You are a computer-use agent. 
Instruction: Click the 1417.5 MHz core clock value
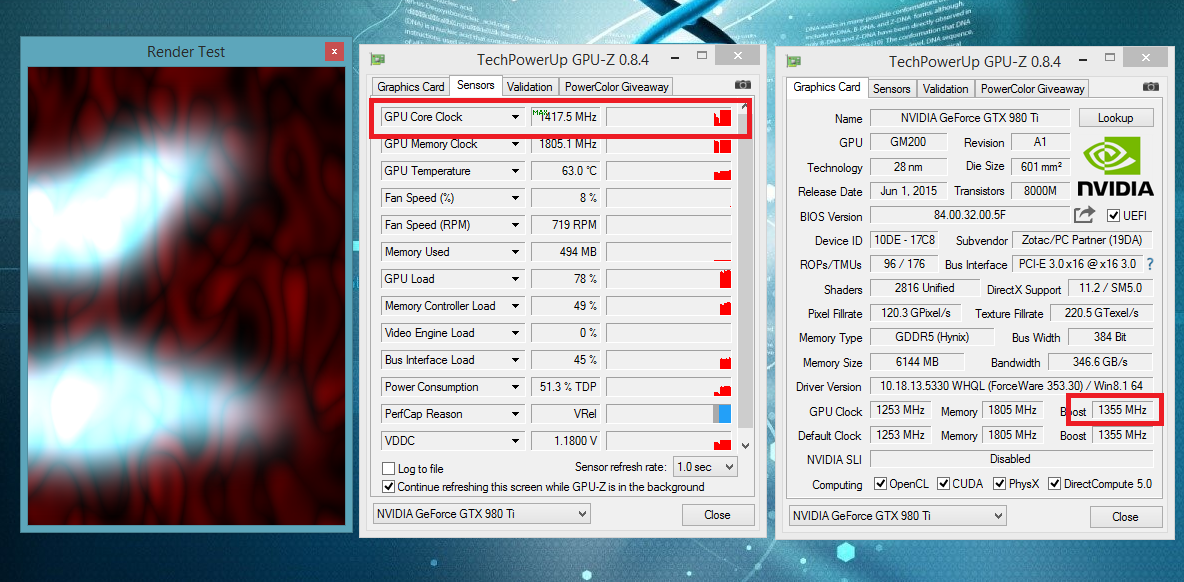tap(566, 117)
